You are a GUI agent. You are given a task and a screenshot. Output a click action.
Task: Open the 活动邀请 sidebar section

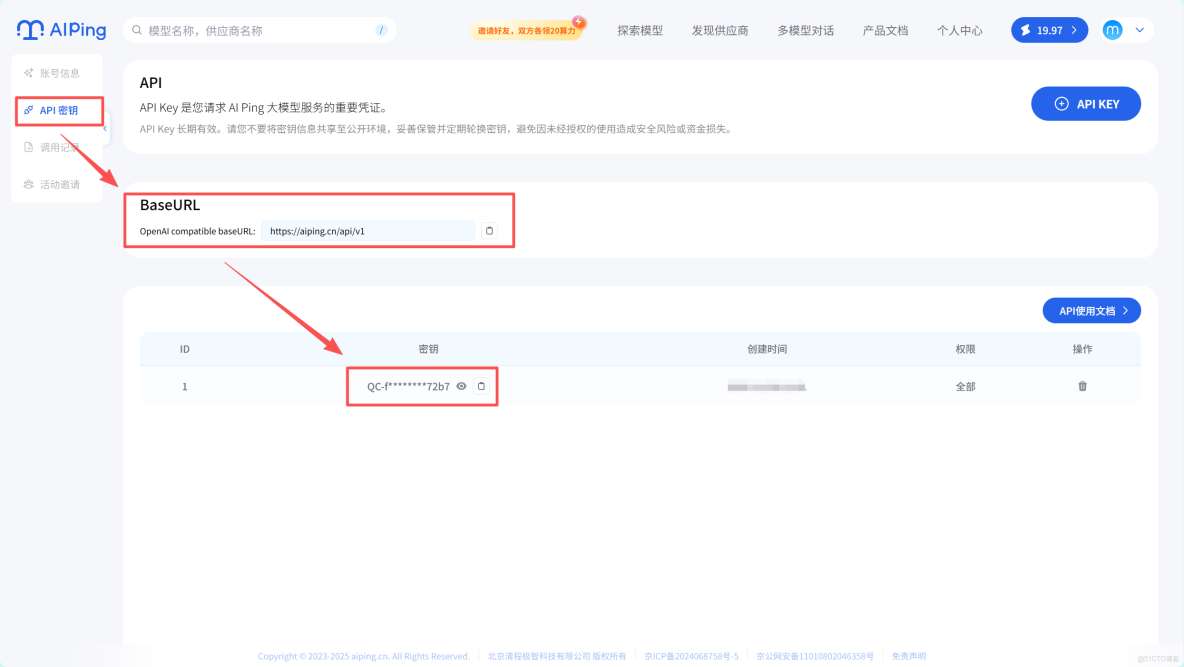(x=57, y=183)
